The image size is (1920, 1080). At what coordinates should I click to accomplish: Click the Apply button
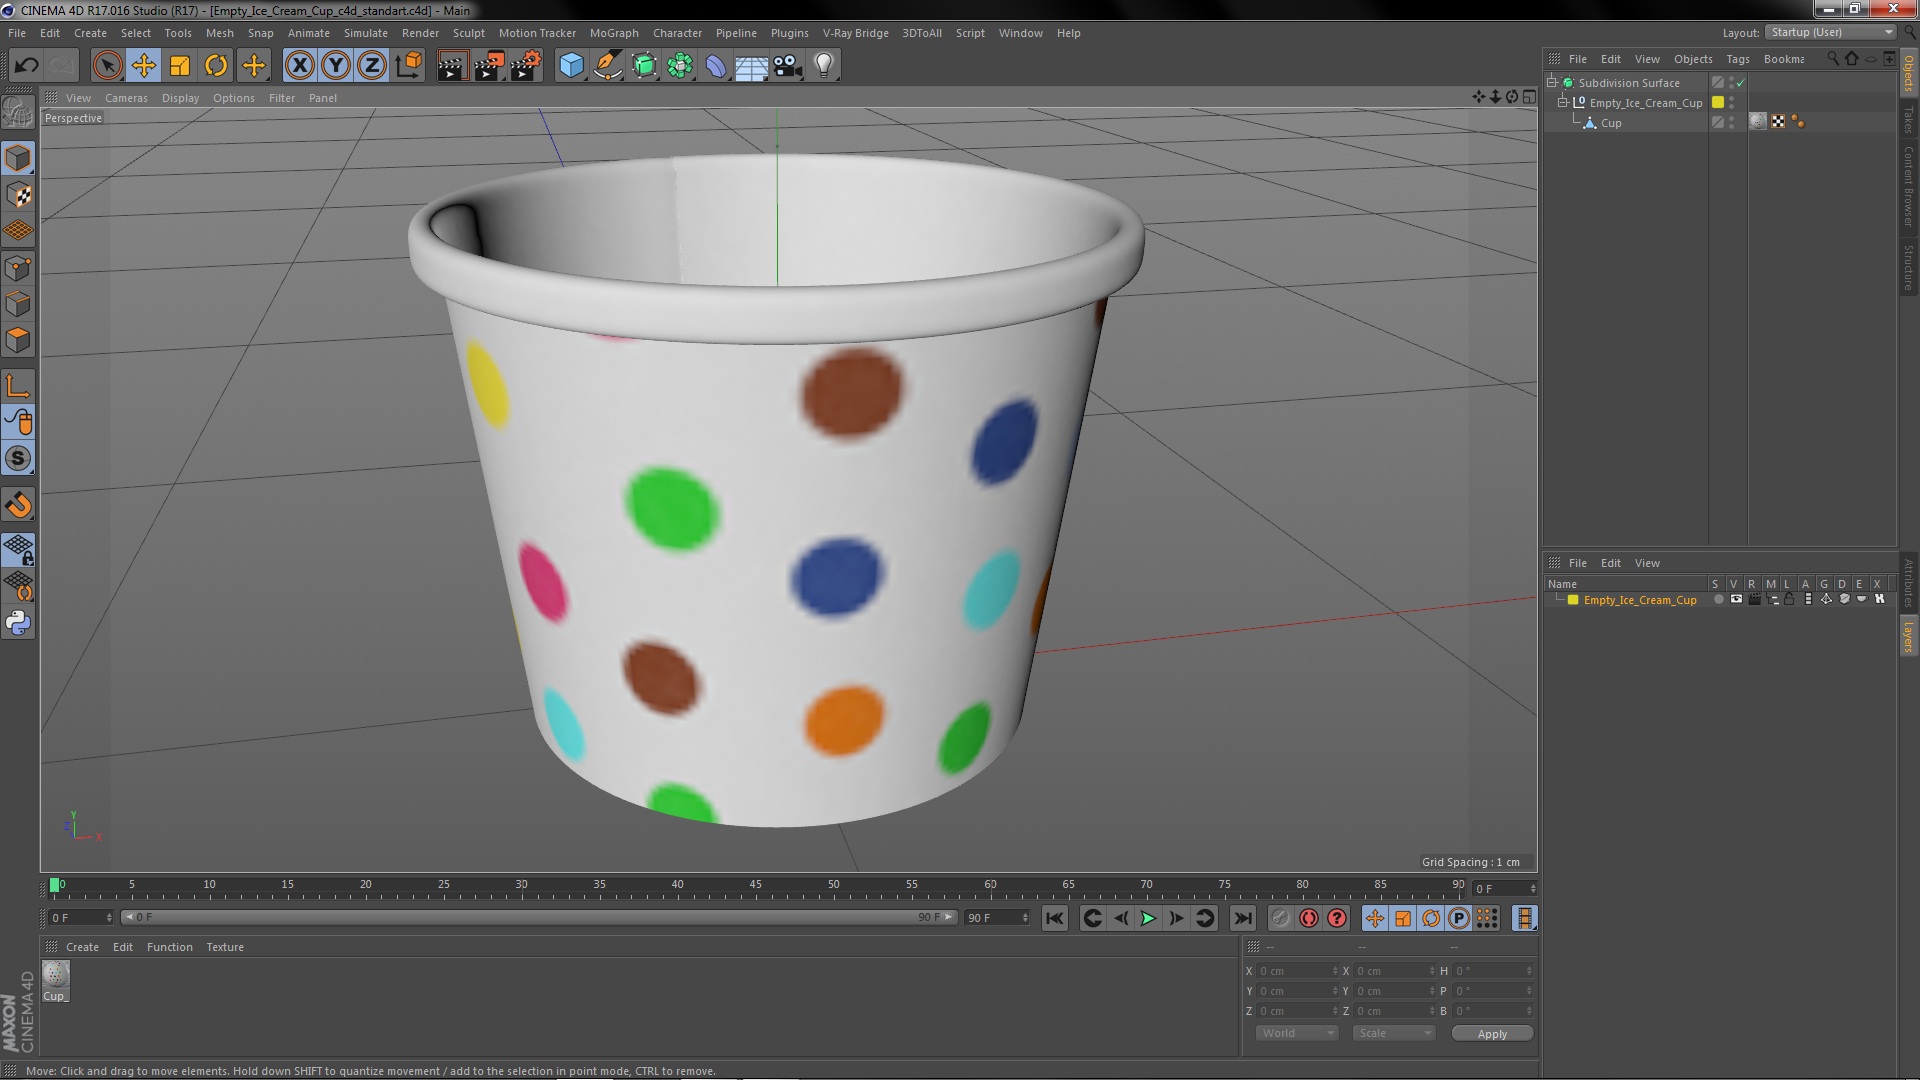tap(1492, 1033)
